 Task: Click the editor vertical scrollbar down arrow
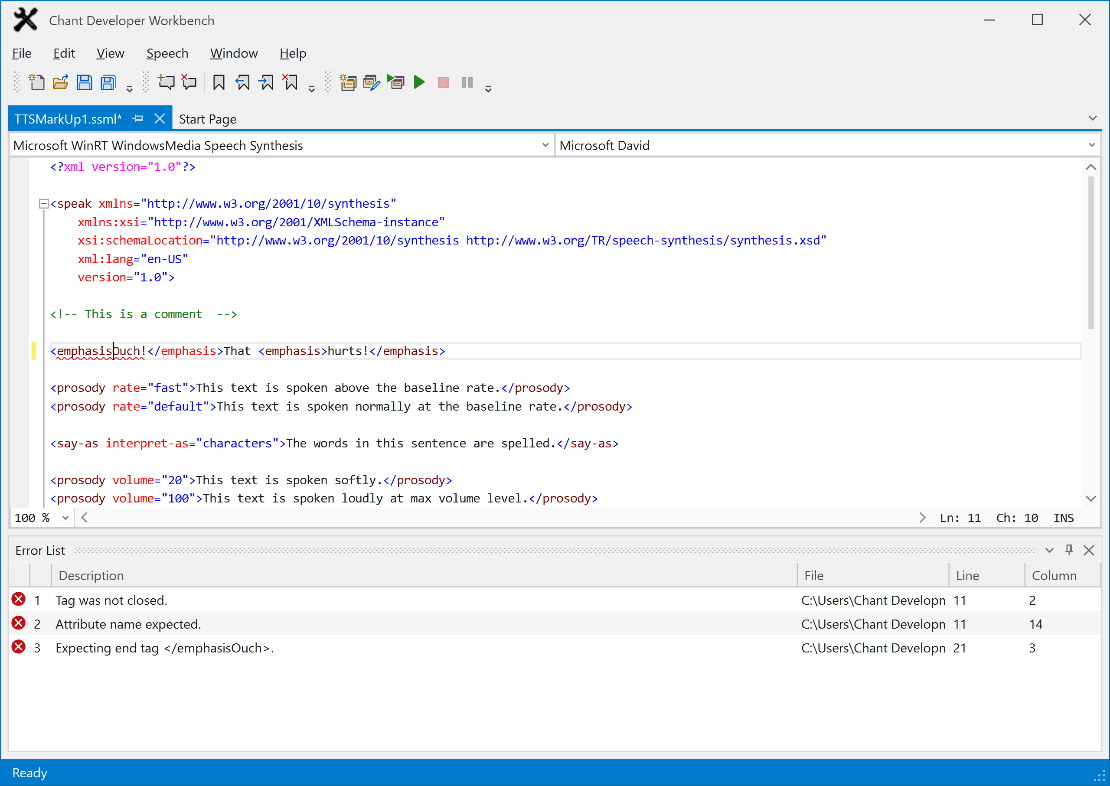(x=1091, y=499)
